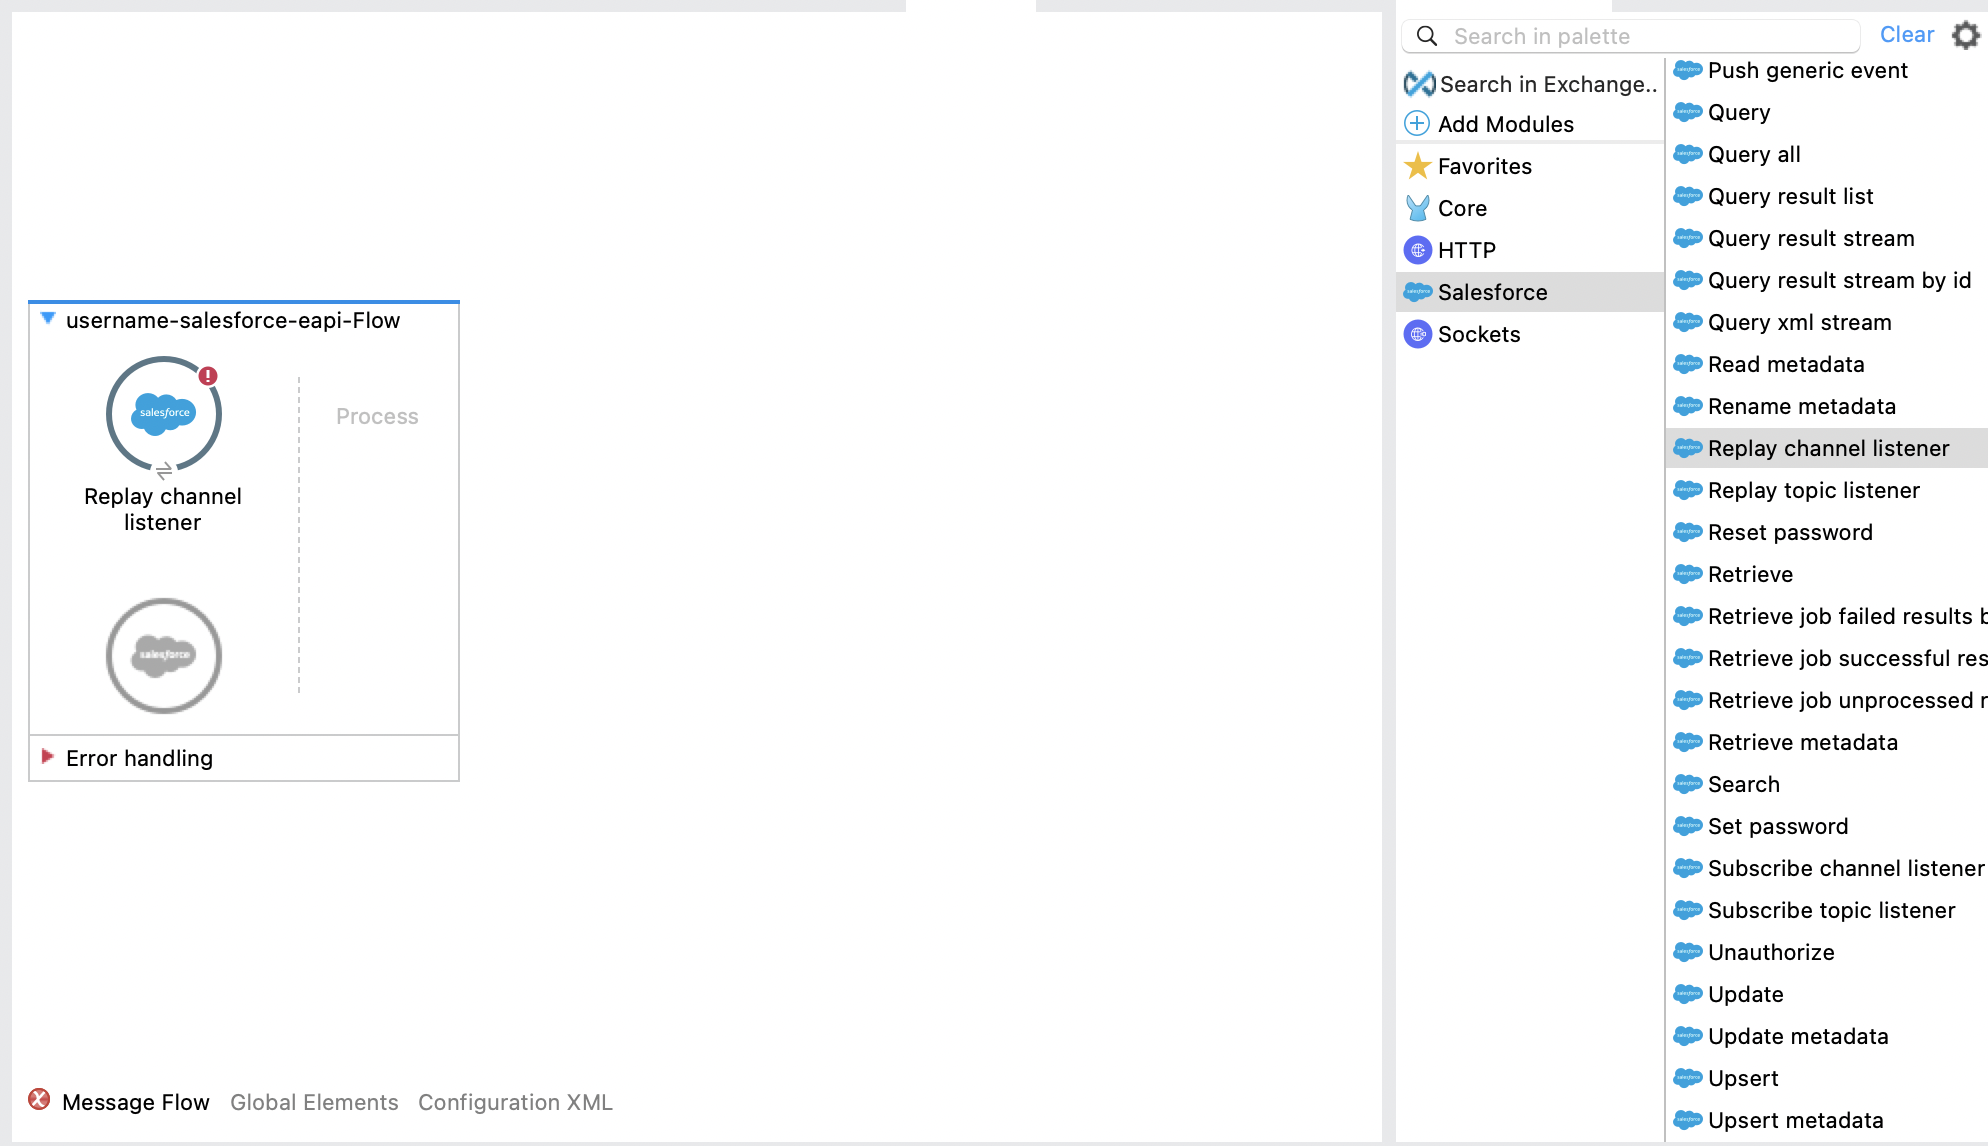Image resolution: width=1988 pixels, height=1146 pixels.
Task: Click the Push generic event operation icon
Action: point(1688,70)
